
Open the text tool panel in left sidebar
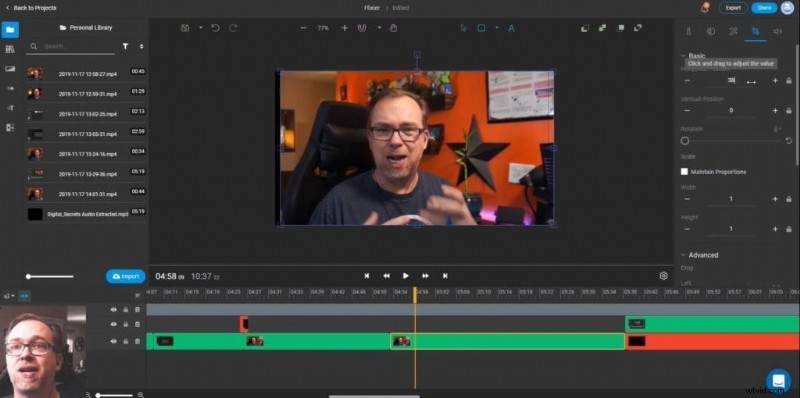pos(10,108)
